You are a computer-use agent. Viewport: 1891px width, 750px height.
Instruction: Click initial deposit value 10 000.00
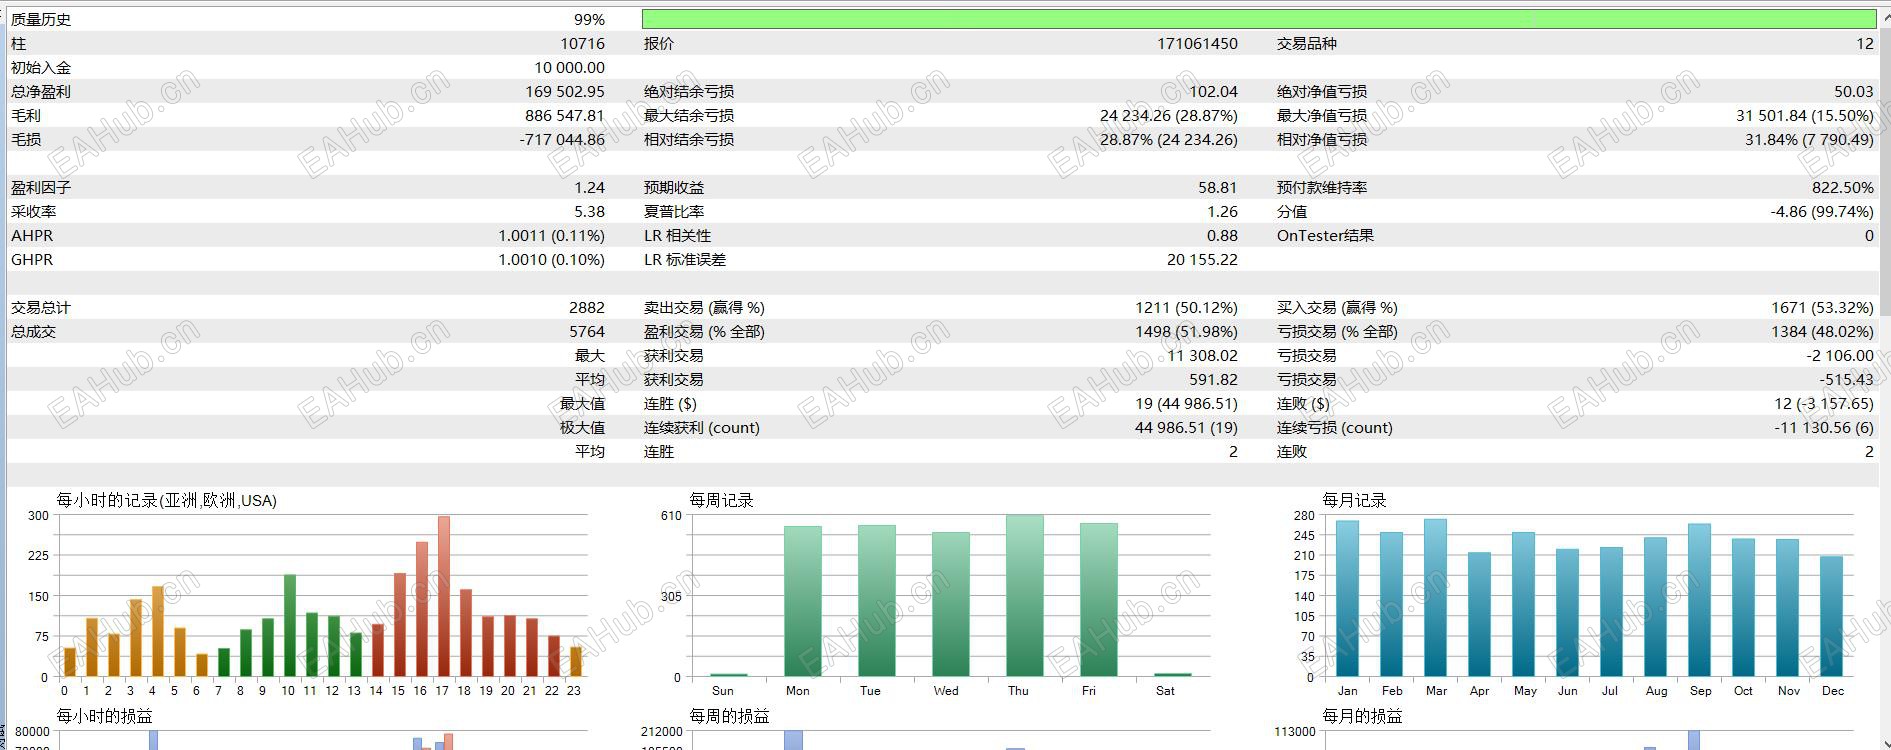(569, 68)
